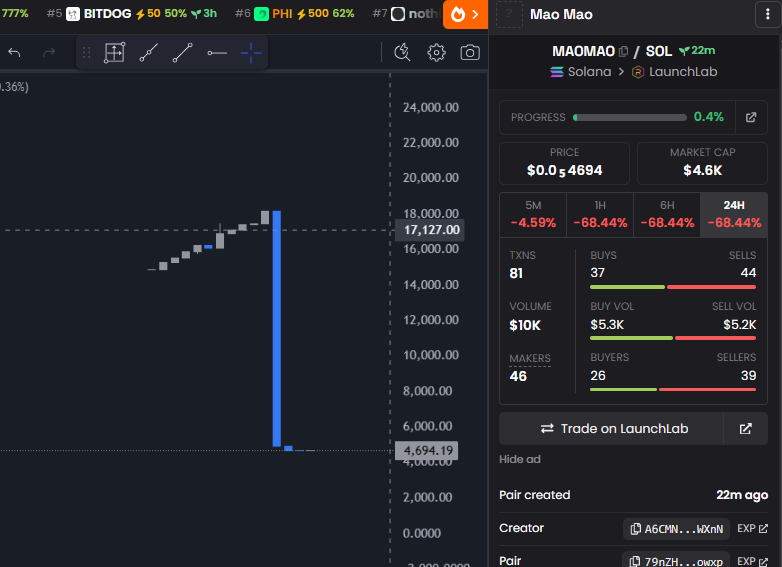
Task: Click the 22m pair age badge in header
Action: pyautogui.click(x=697, y=50)
